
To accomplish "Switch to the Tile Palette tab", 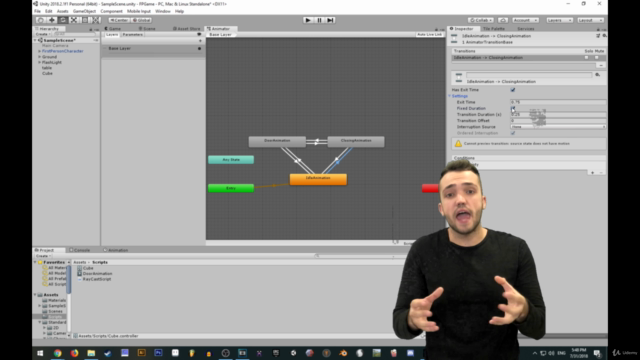I will tap(493, 29).
